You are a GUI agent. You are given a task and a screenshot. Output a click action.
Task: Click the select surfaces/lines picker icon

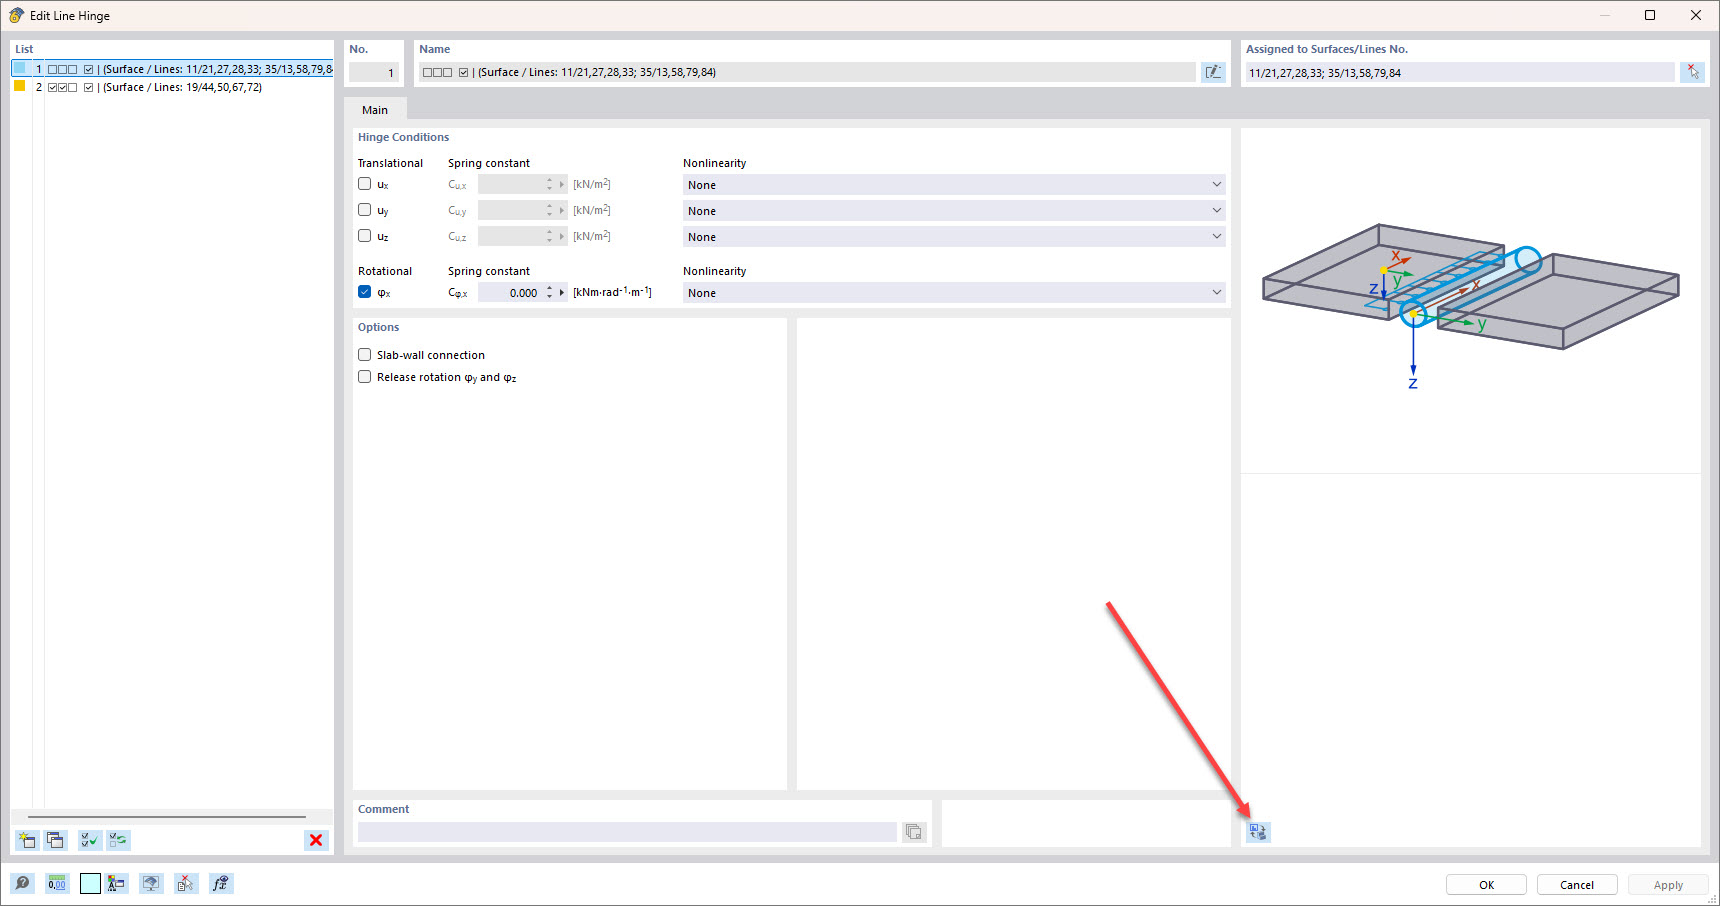(1692, 72)
